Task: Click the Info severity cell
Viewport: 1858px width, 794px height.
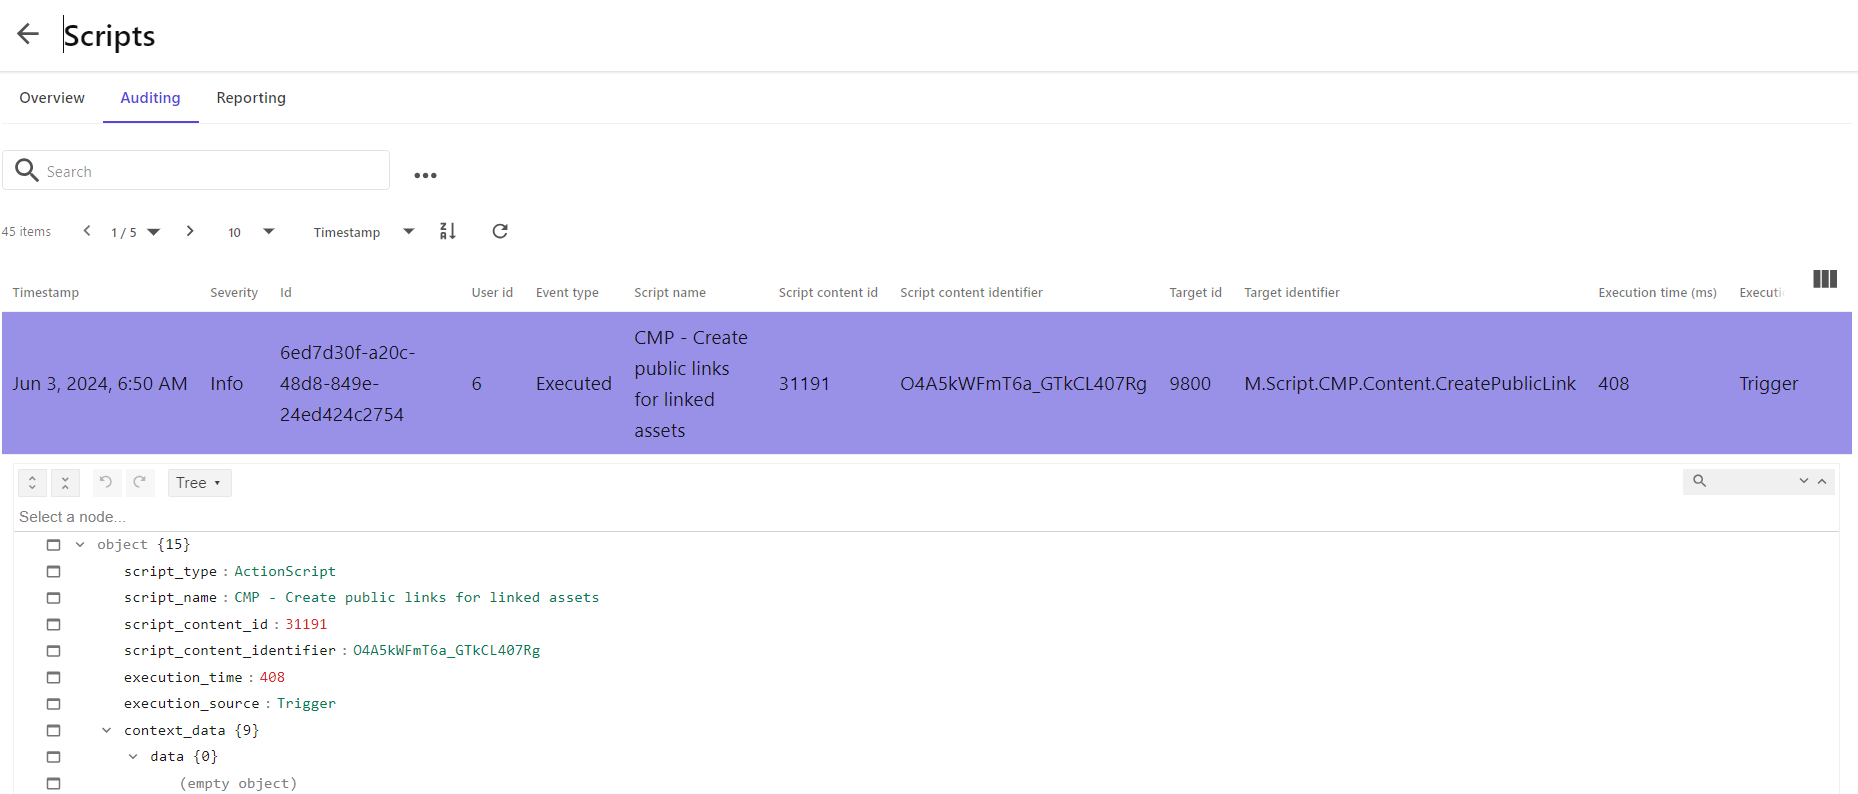Action: (x=227, y=384)
